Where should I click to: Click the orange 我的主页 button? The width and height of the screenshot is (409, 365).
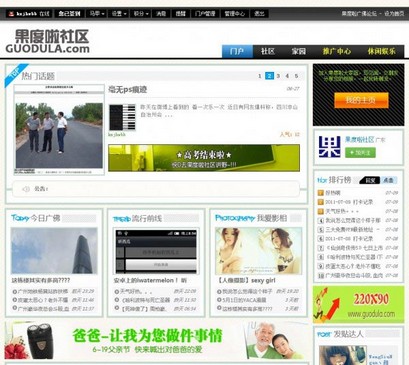[x=361, y=100]
